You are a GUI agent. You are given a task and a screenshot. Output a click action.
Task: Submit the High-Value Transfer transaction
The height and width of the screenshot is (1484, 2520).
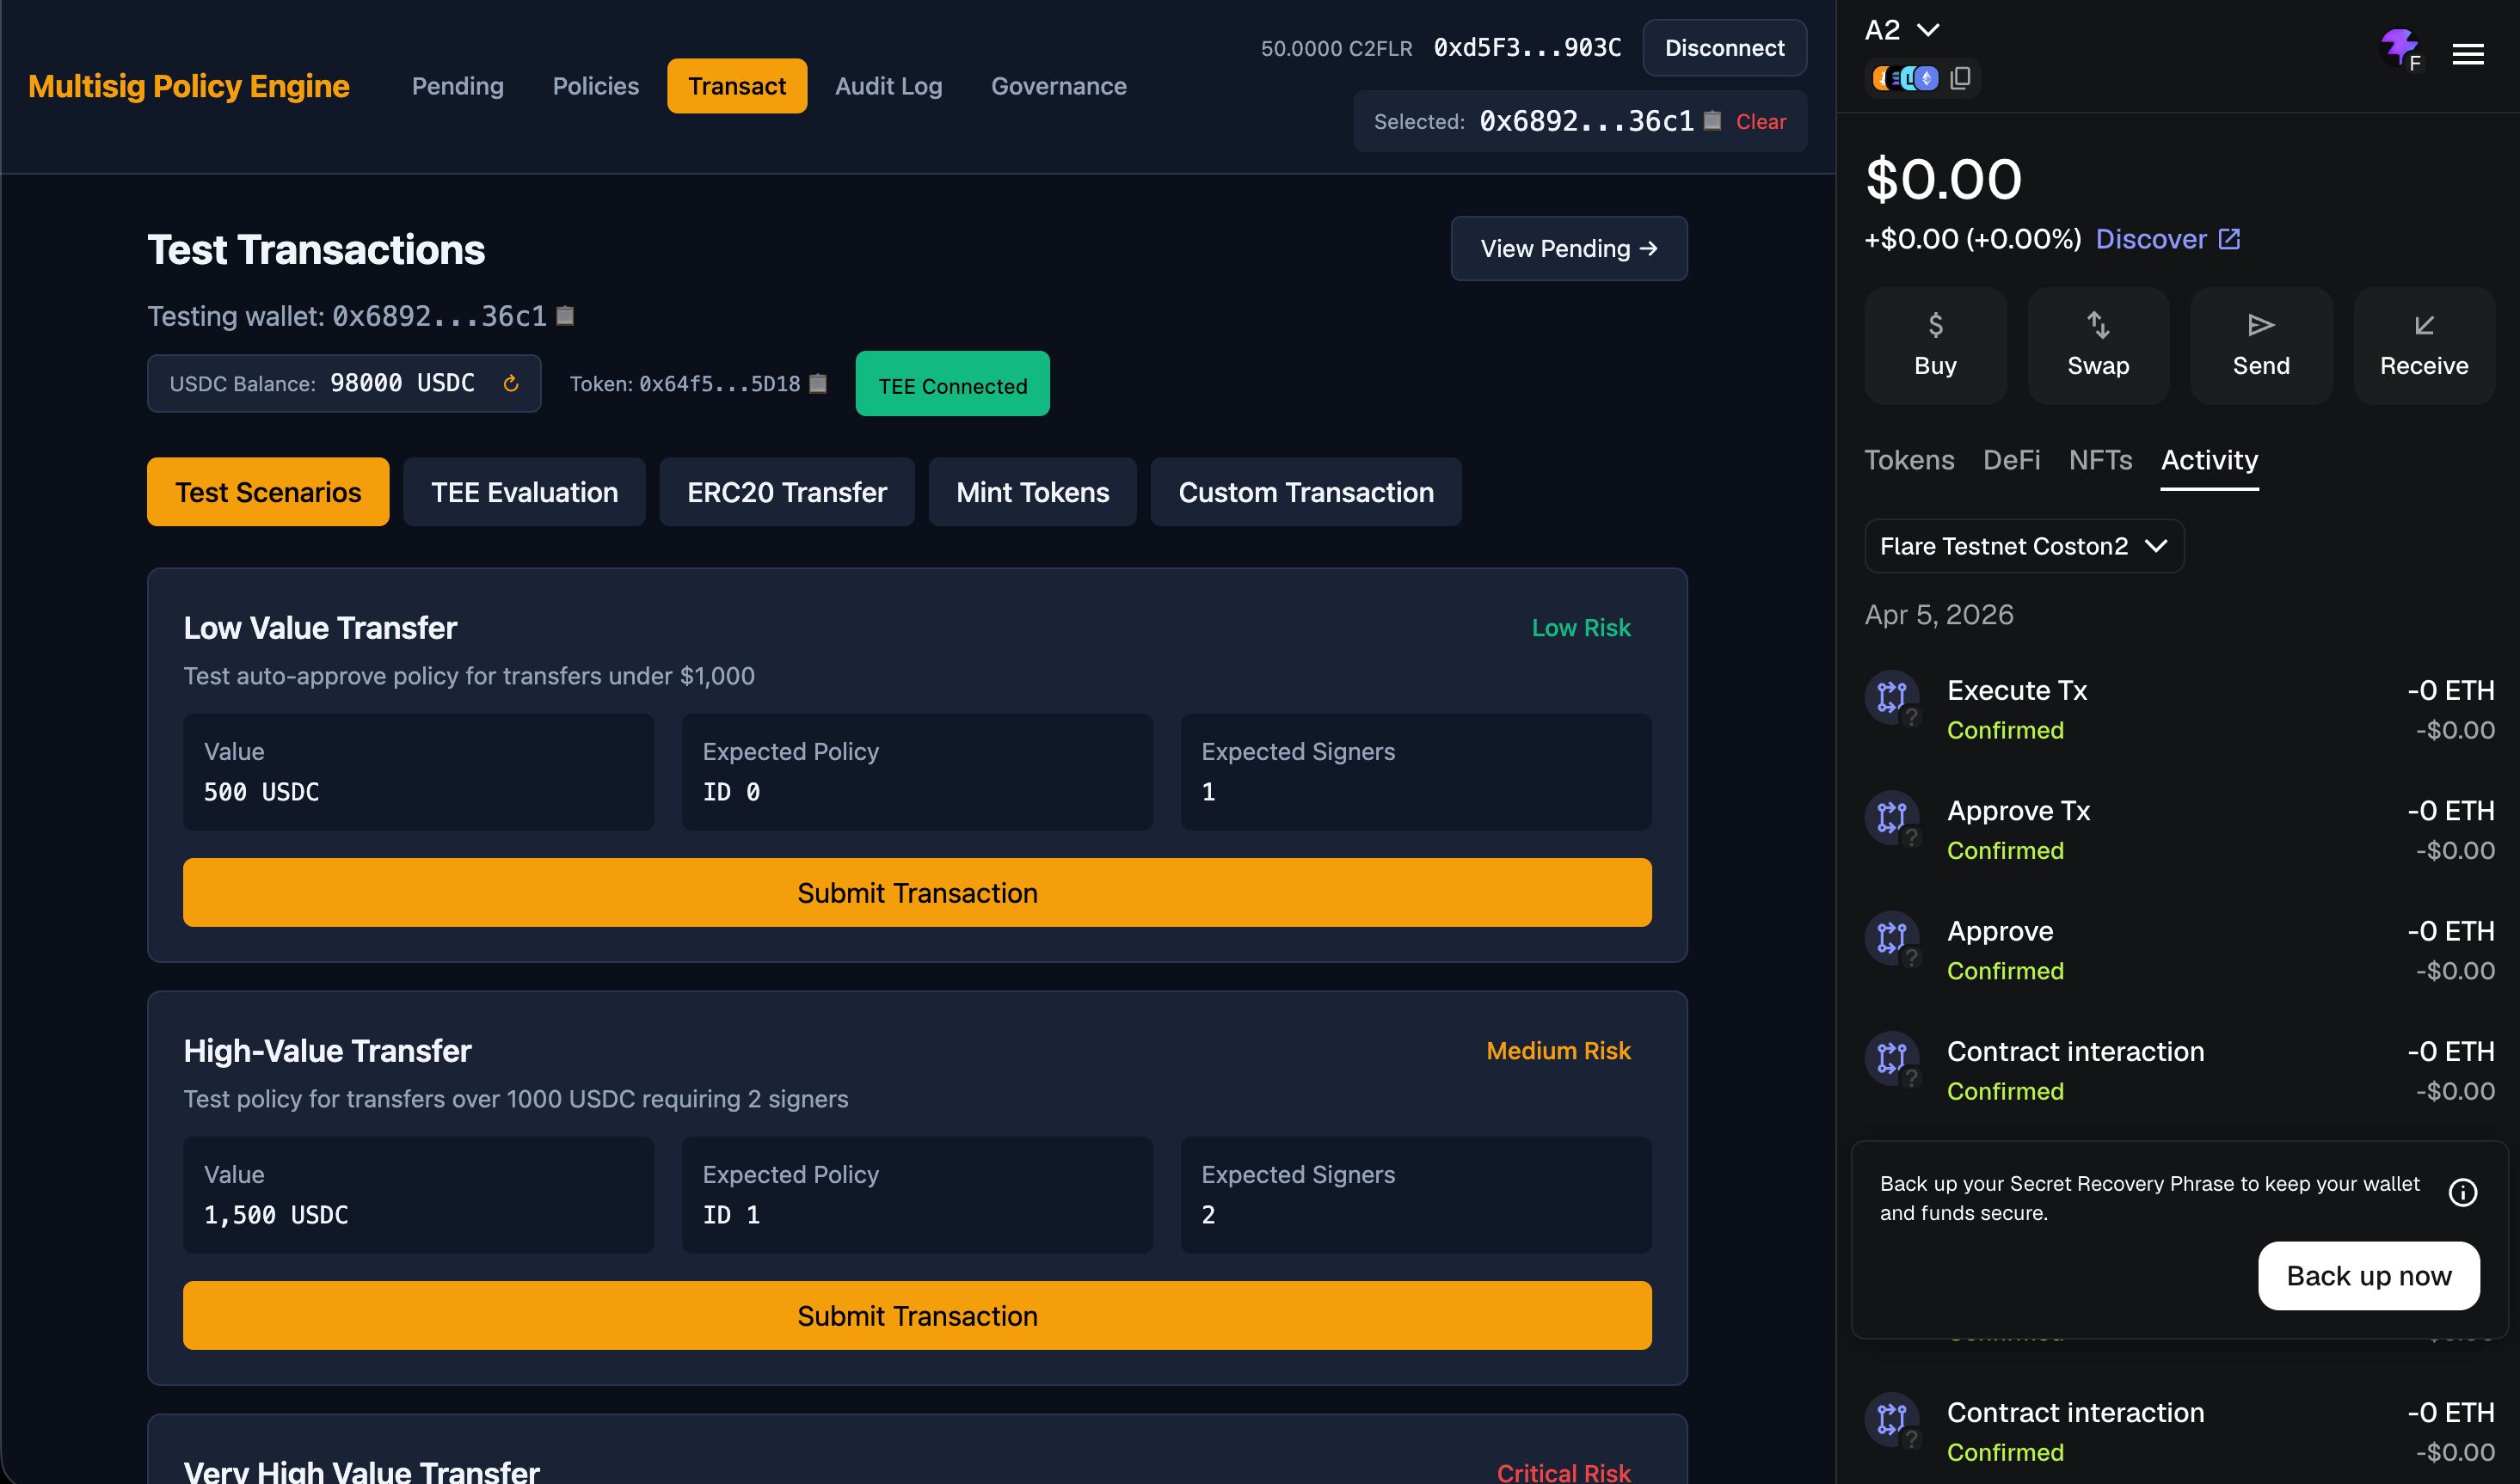(x=917, y=1316)
